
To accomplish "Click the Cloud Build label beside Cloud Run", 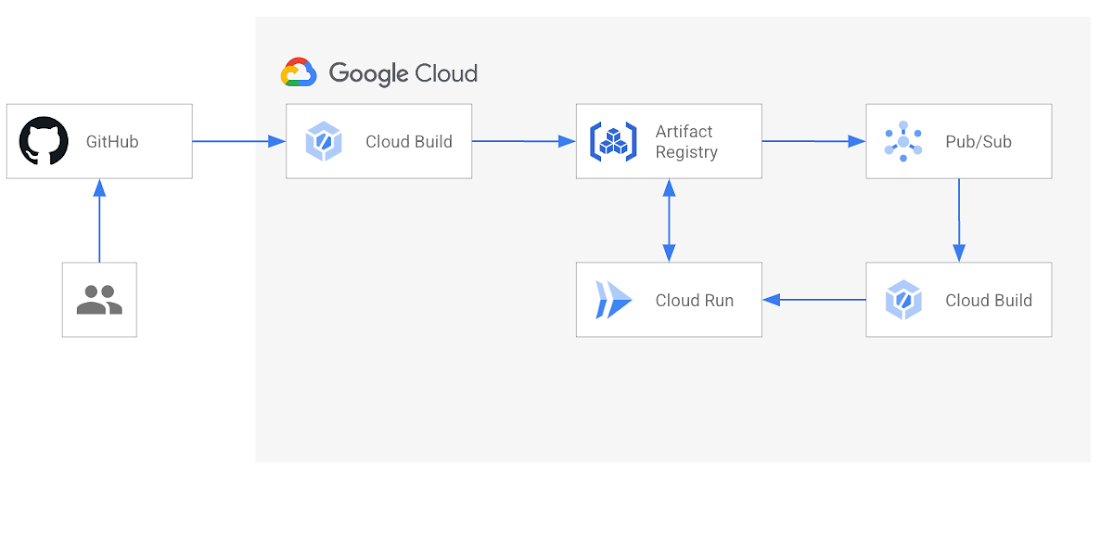I will coord(988,300).
